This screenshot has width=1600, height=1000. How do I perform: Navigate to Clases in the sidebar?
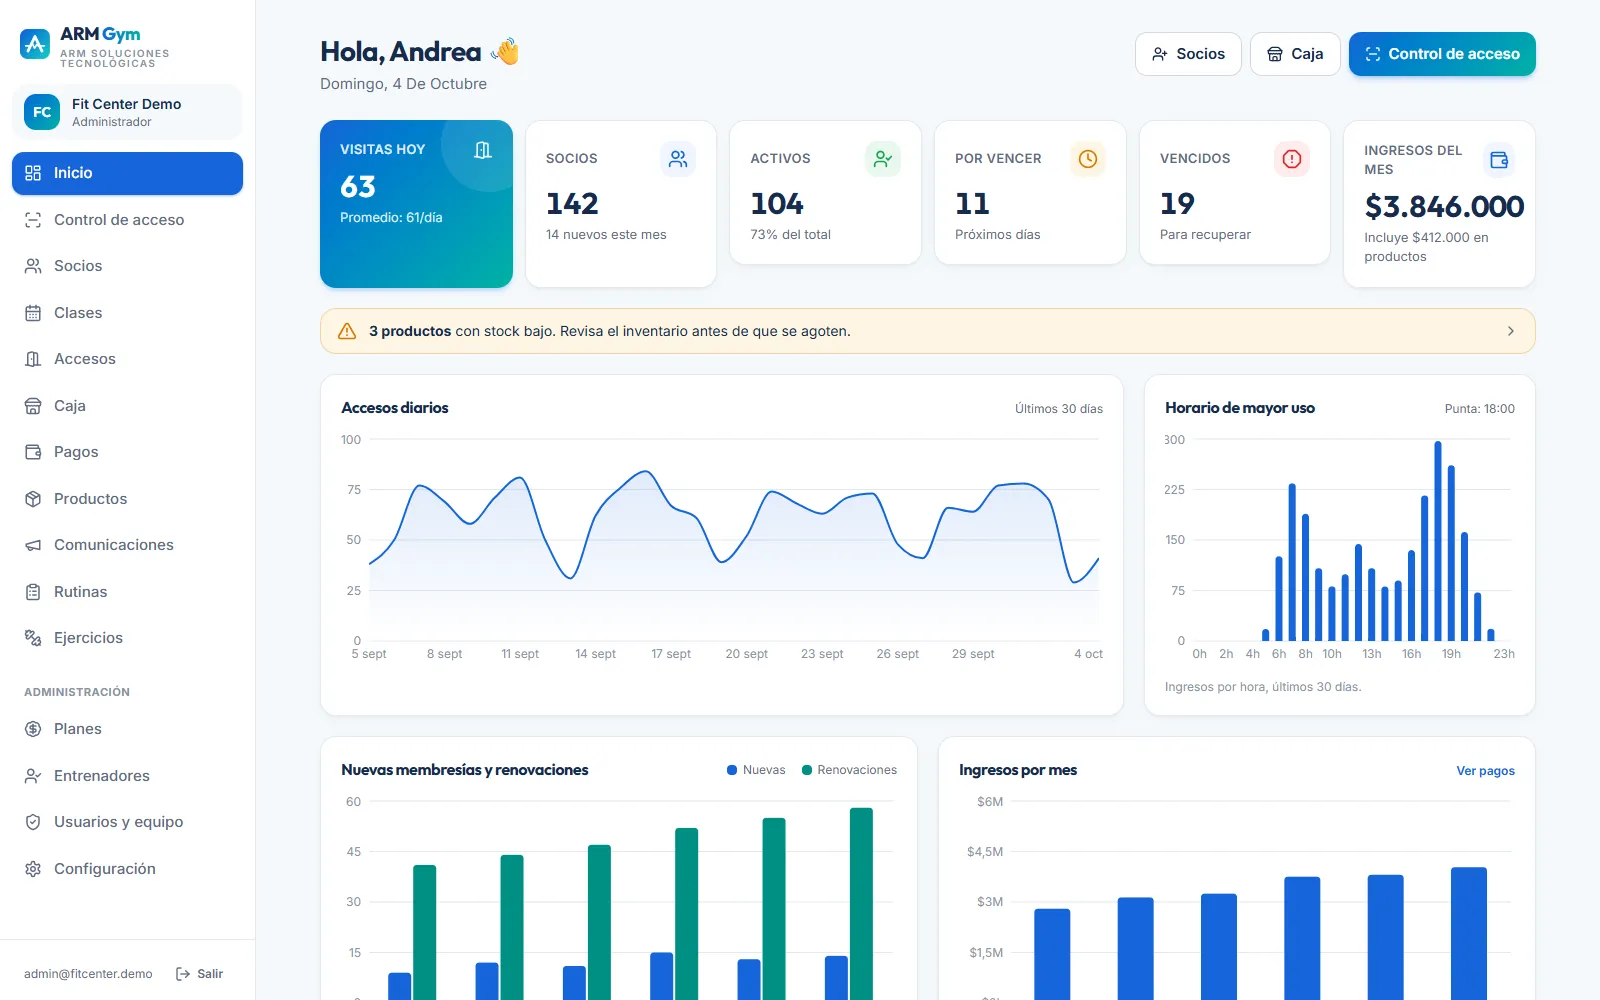(127, 313)
